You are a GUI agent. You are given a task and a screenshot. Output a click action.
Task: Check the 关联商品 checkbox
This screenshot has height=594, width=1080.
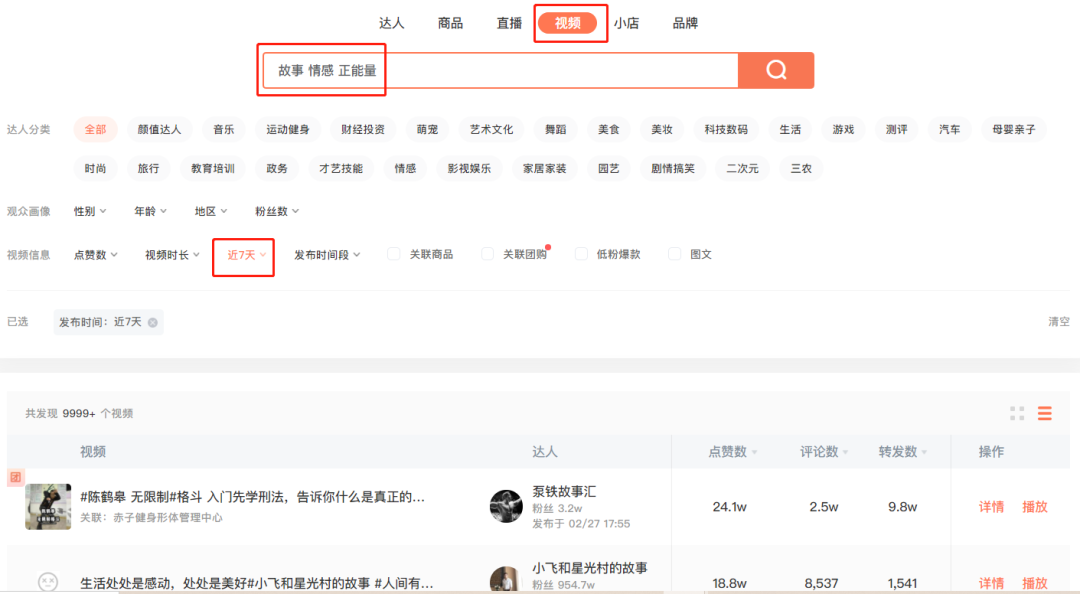394,254
